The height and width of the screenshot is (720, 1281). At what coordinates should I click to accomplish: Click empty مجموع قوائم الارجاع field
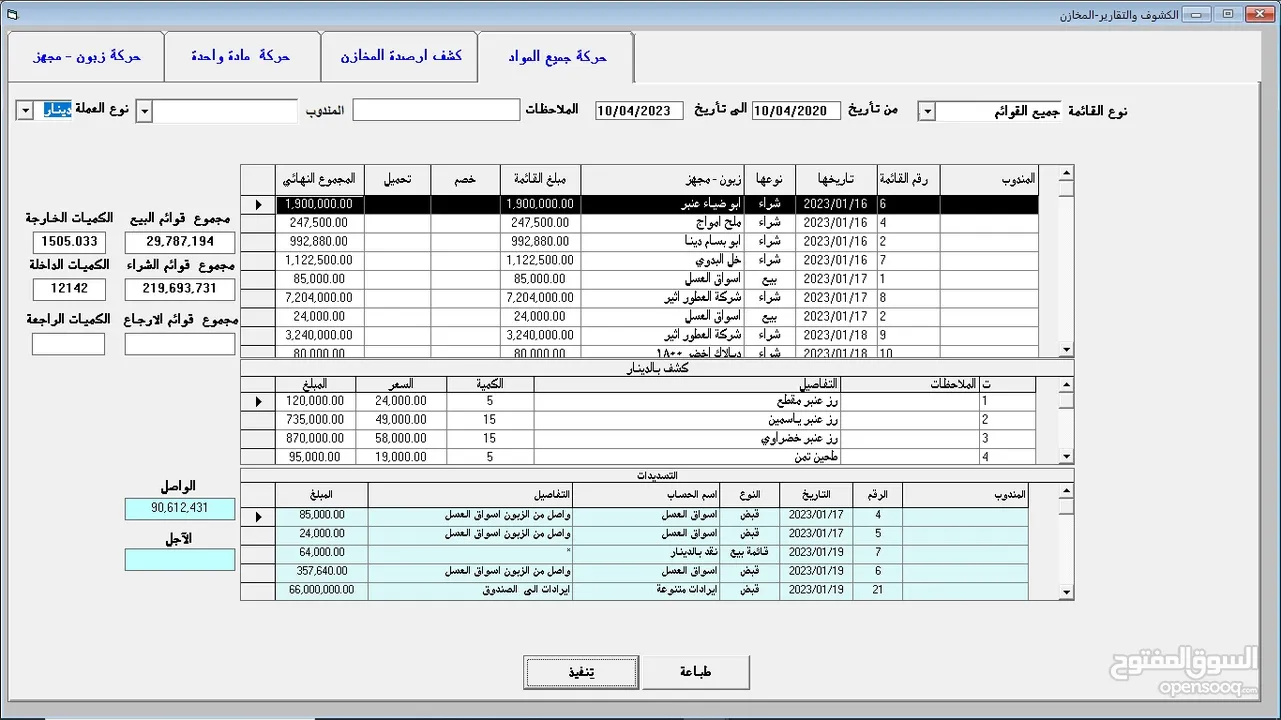[180, 344]
